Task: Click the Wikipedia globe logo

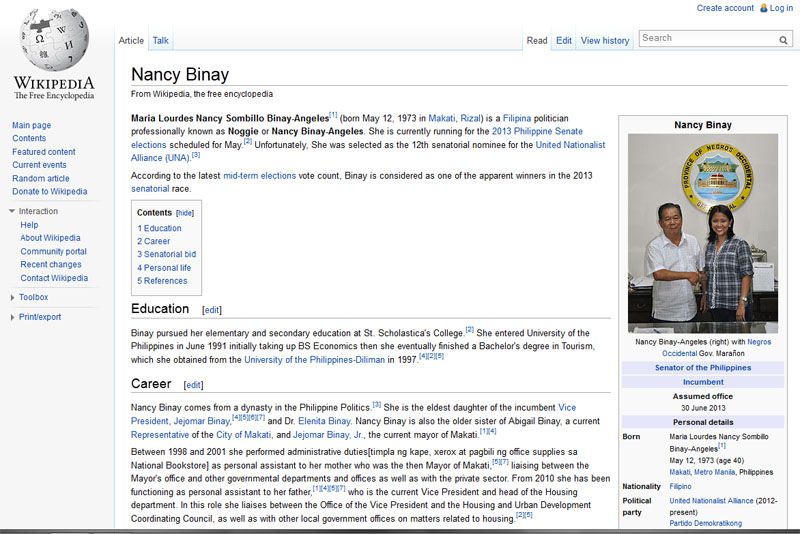Action: point(54,39)
